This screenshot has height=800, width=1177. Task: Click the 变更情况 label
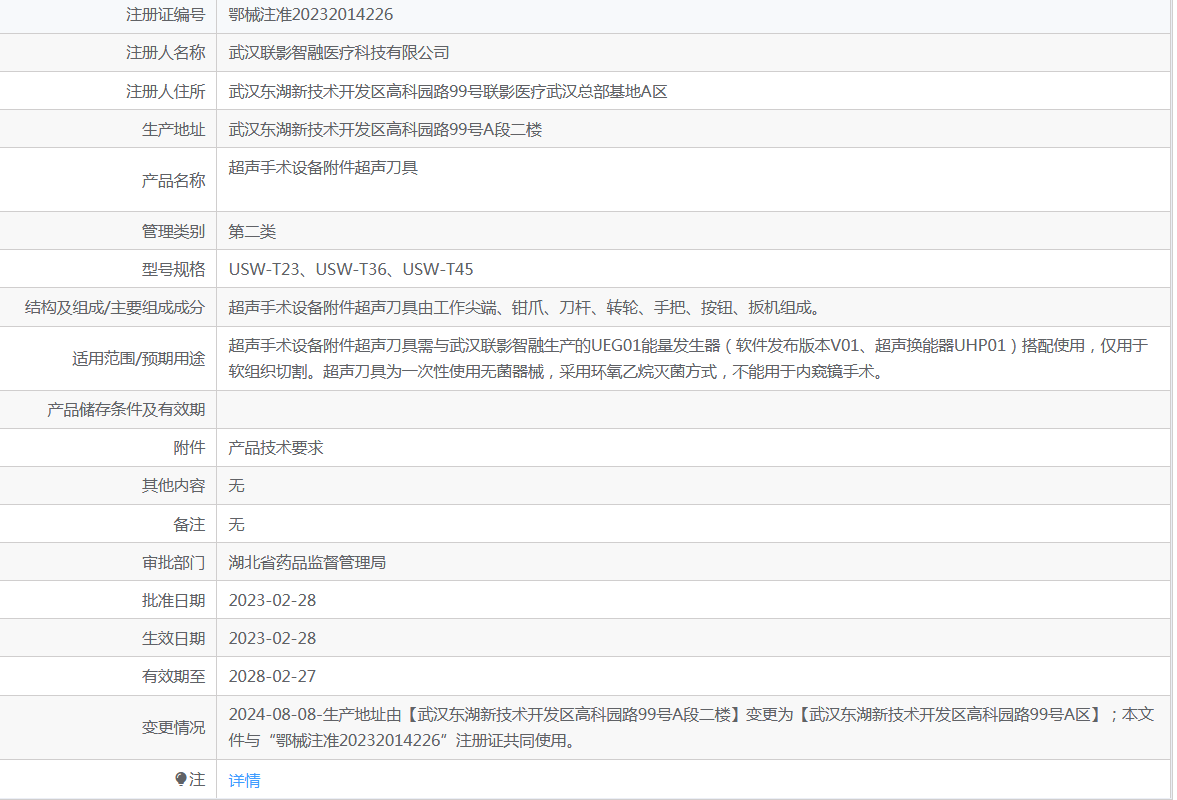tap(173, 727)
